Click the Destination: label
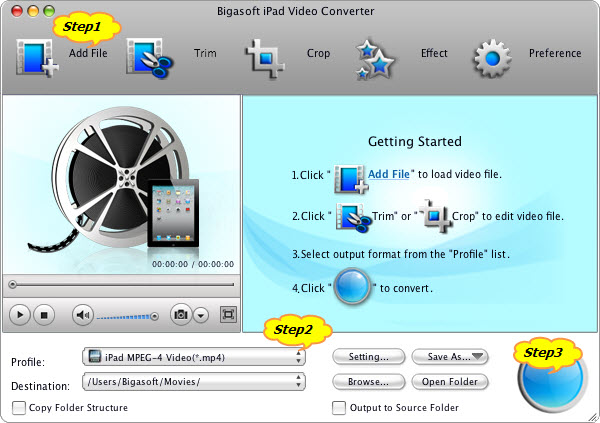 click(x=41, y=386)
